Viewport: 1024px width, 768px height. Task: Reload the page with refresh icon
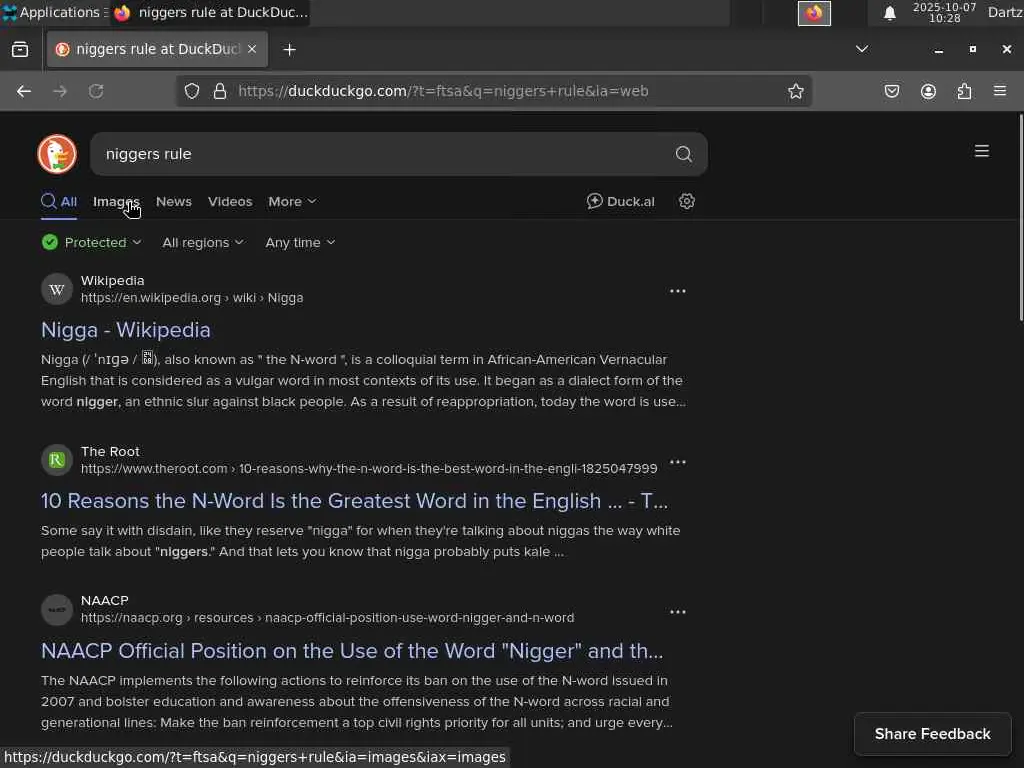[96, 91]
